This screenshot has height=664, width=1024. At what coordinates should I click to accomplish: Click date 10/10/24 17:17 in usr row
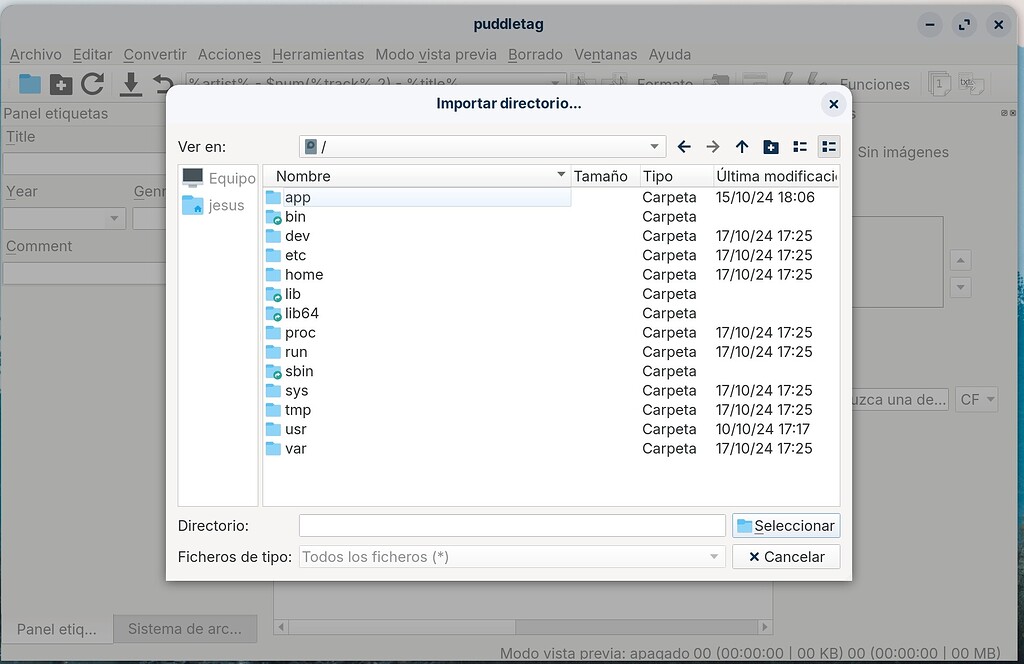coord(762,429)
